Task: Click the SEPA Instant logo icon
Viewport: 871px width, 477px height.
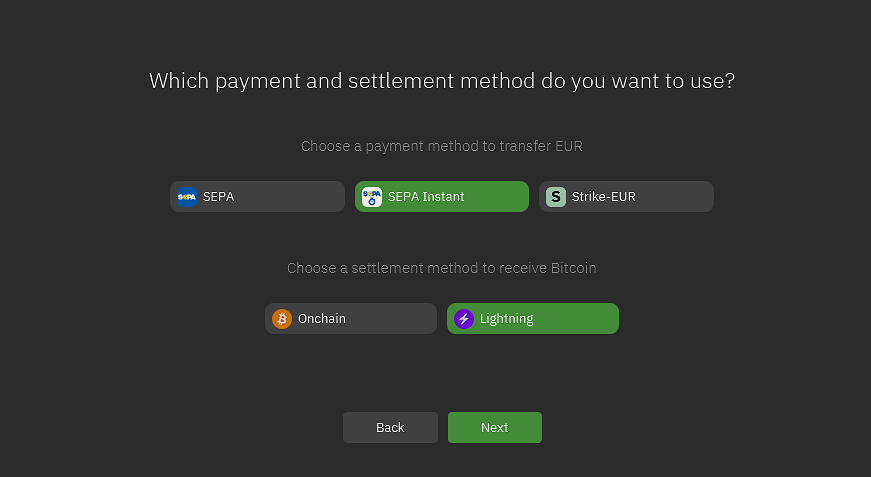Action: coord(372,197)
